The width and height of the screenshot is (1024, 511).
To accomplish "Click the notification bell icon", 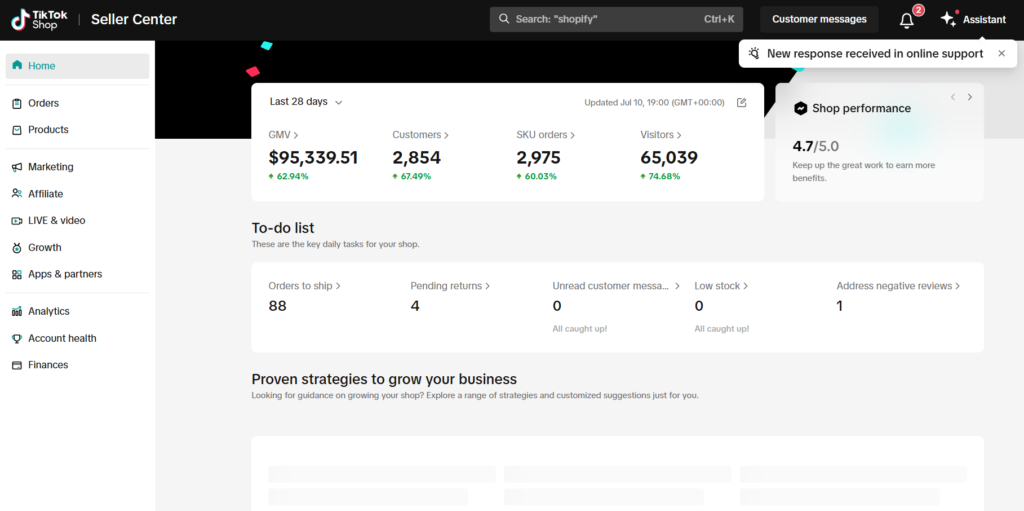I will coord(907,20).
